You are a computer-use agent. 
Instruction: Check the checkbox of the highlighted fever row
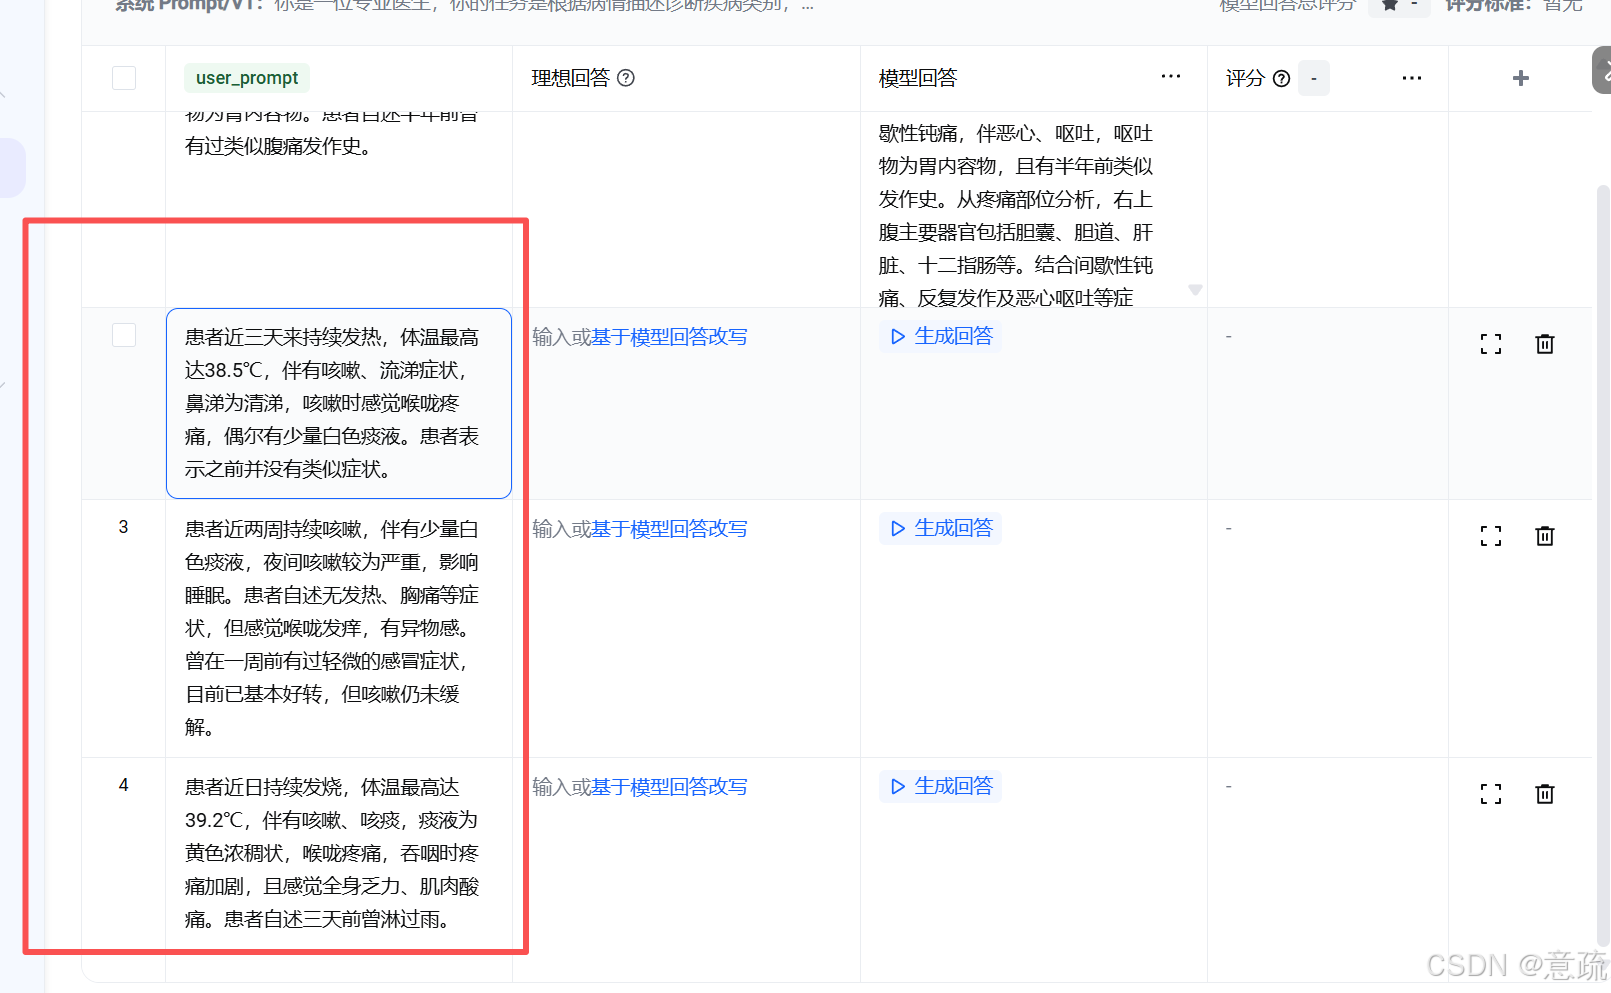click(x=123, y=335)
